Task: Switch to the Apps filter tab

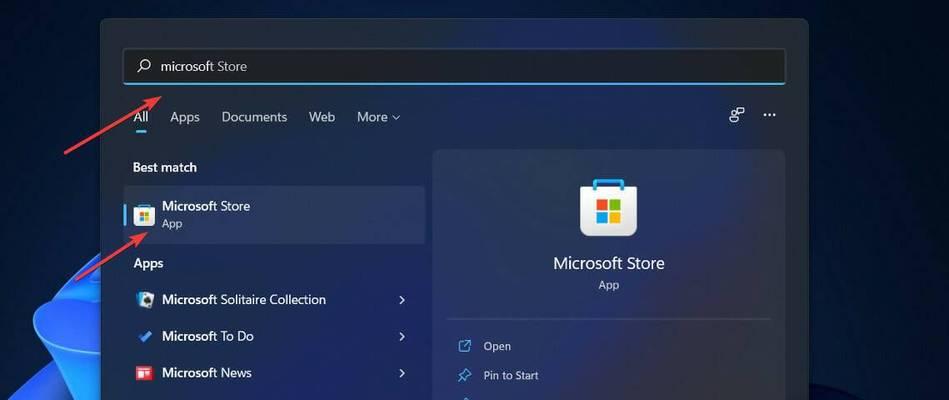Action: tap(185, 117)
